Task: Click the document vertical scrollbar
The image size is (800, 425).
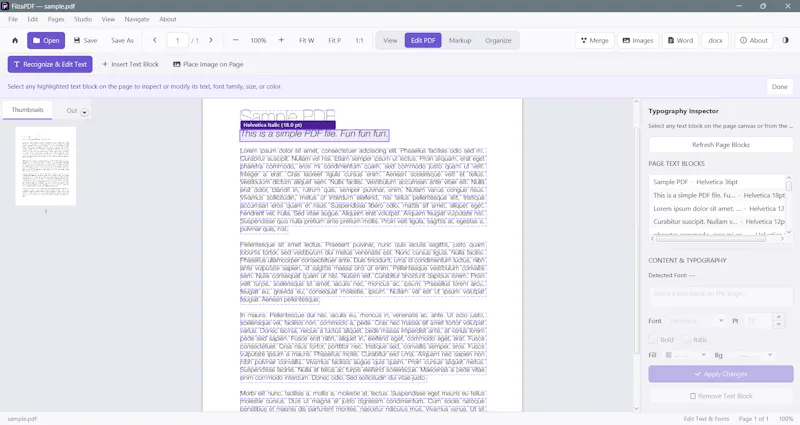Action: (636, 240)
